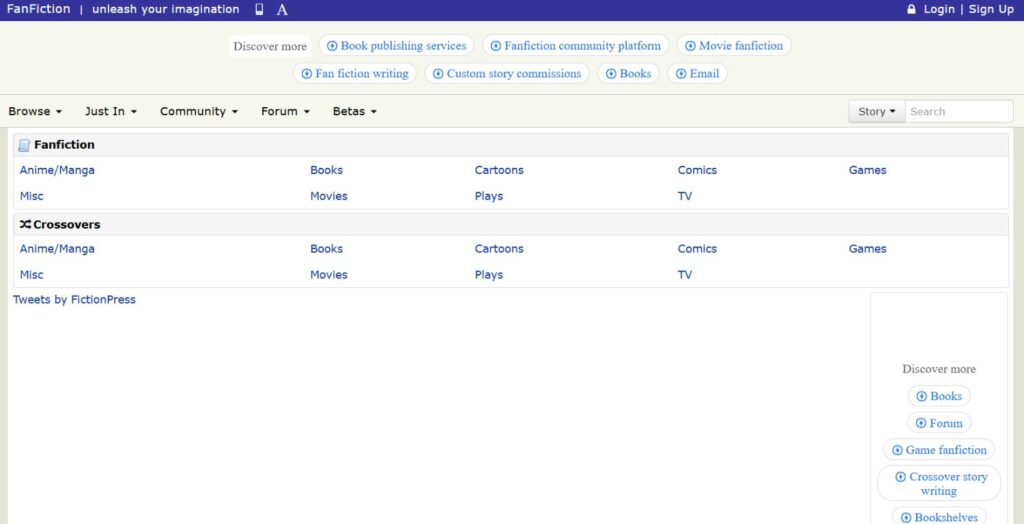Click the Fanfiction section book icon
Viewport: 1024px width, 524px height.
coord(24,145)
